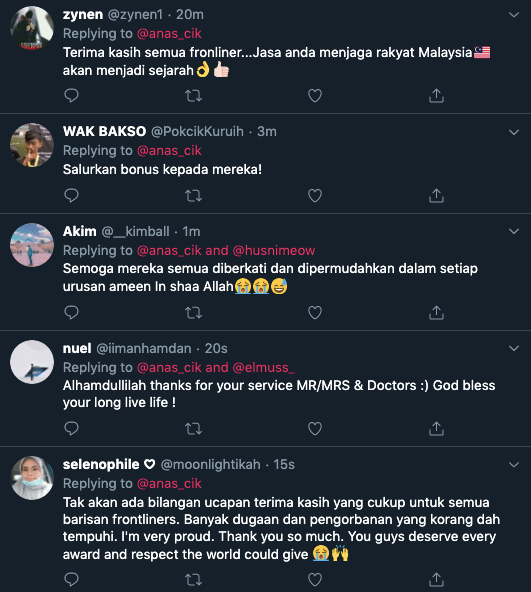Open @anas_cik link in zynen's reply

pyautogui.click(x=169, y=34)
